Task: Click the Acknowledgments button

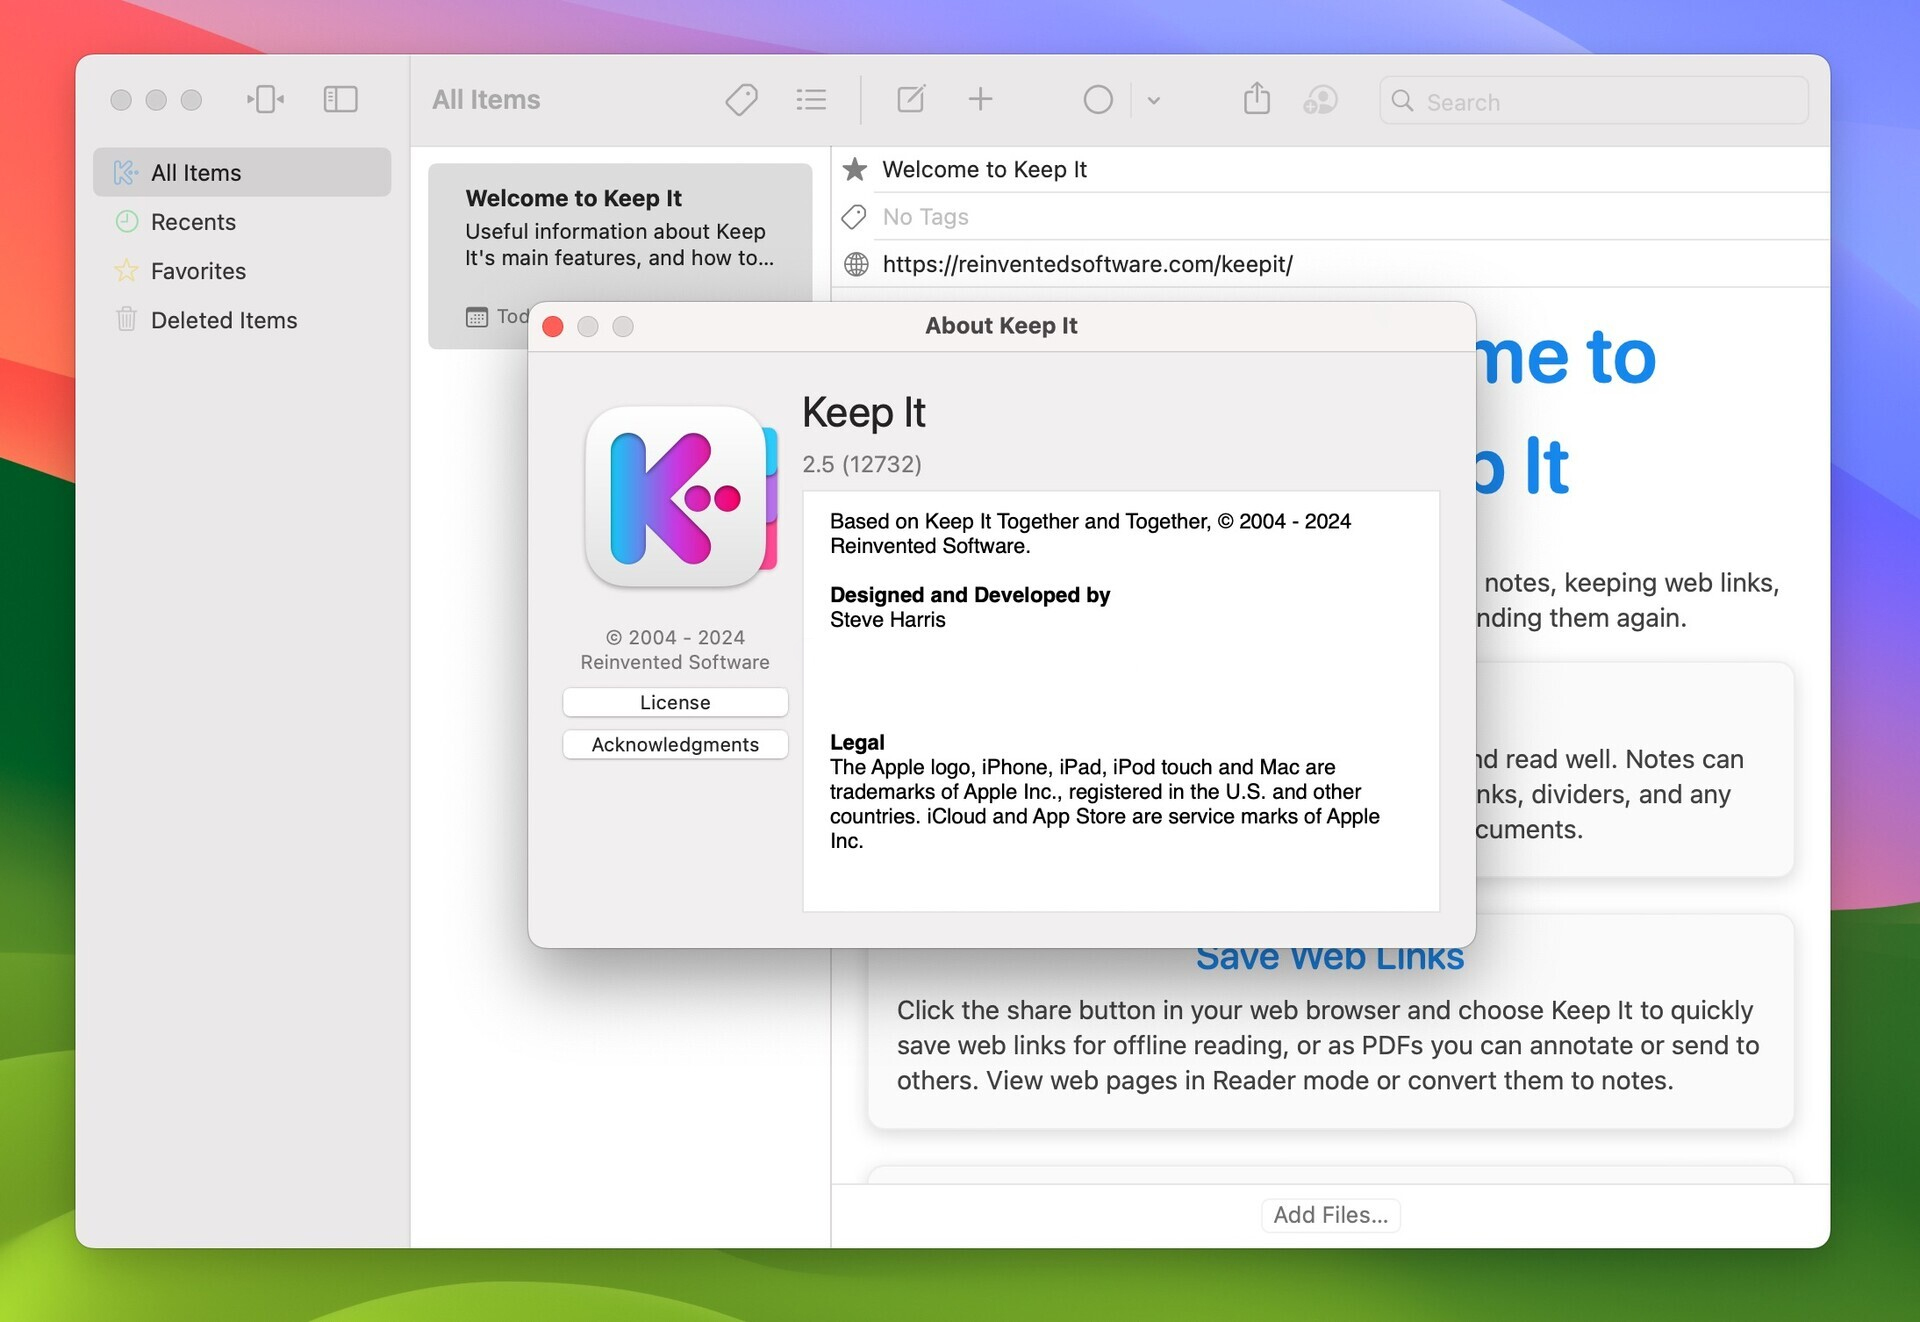Action: tap(675, 744)
